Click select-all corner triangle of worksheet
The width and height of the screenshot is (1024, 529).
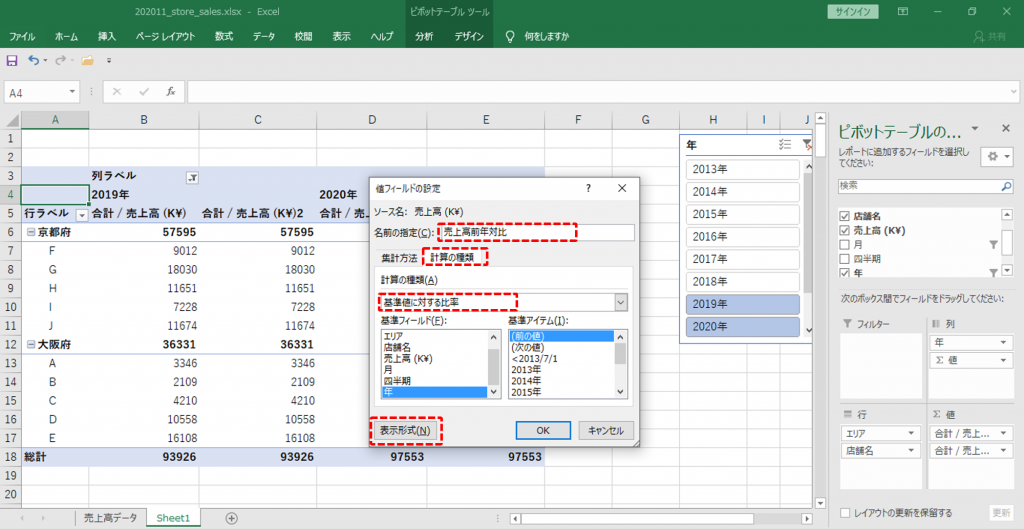11,120
